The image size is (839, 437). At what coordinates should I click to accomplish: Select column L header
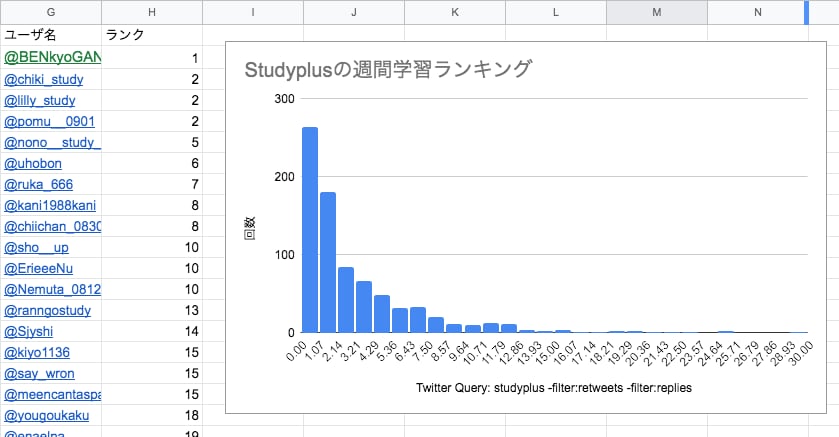[x=556, y=12]
